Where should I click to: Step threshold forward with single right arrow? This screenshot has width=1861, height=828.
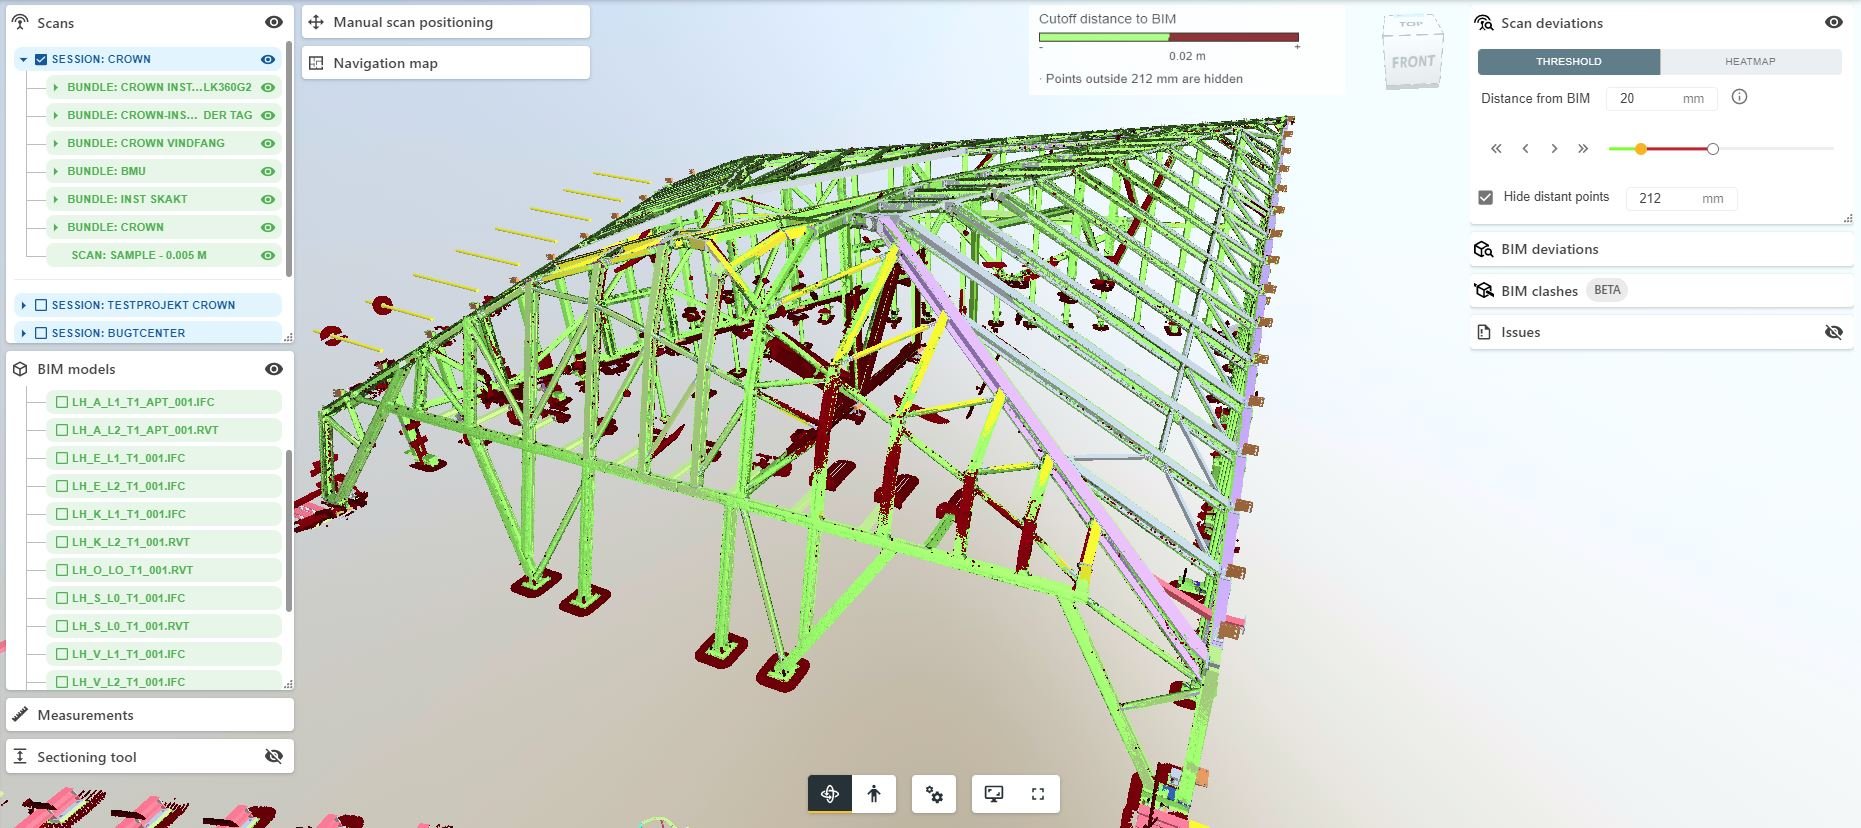point(1554,149)
